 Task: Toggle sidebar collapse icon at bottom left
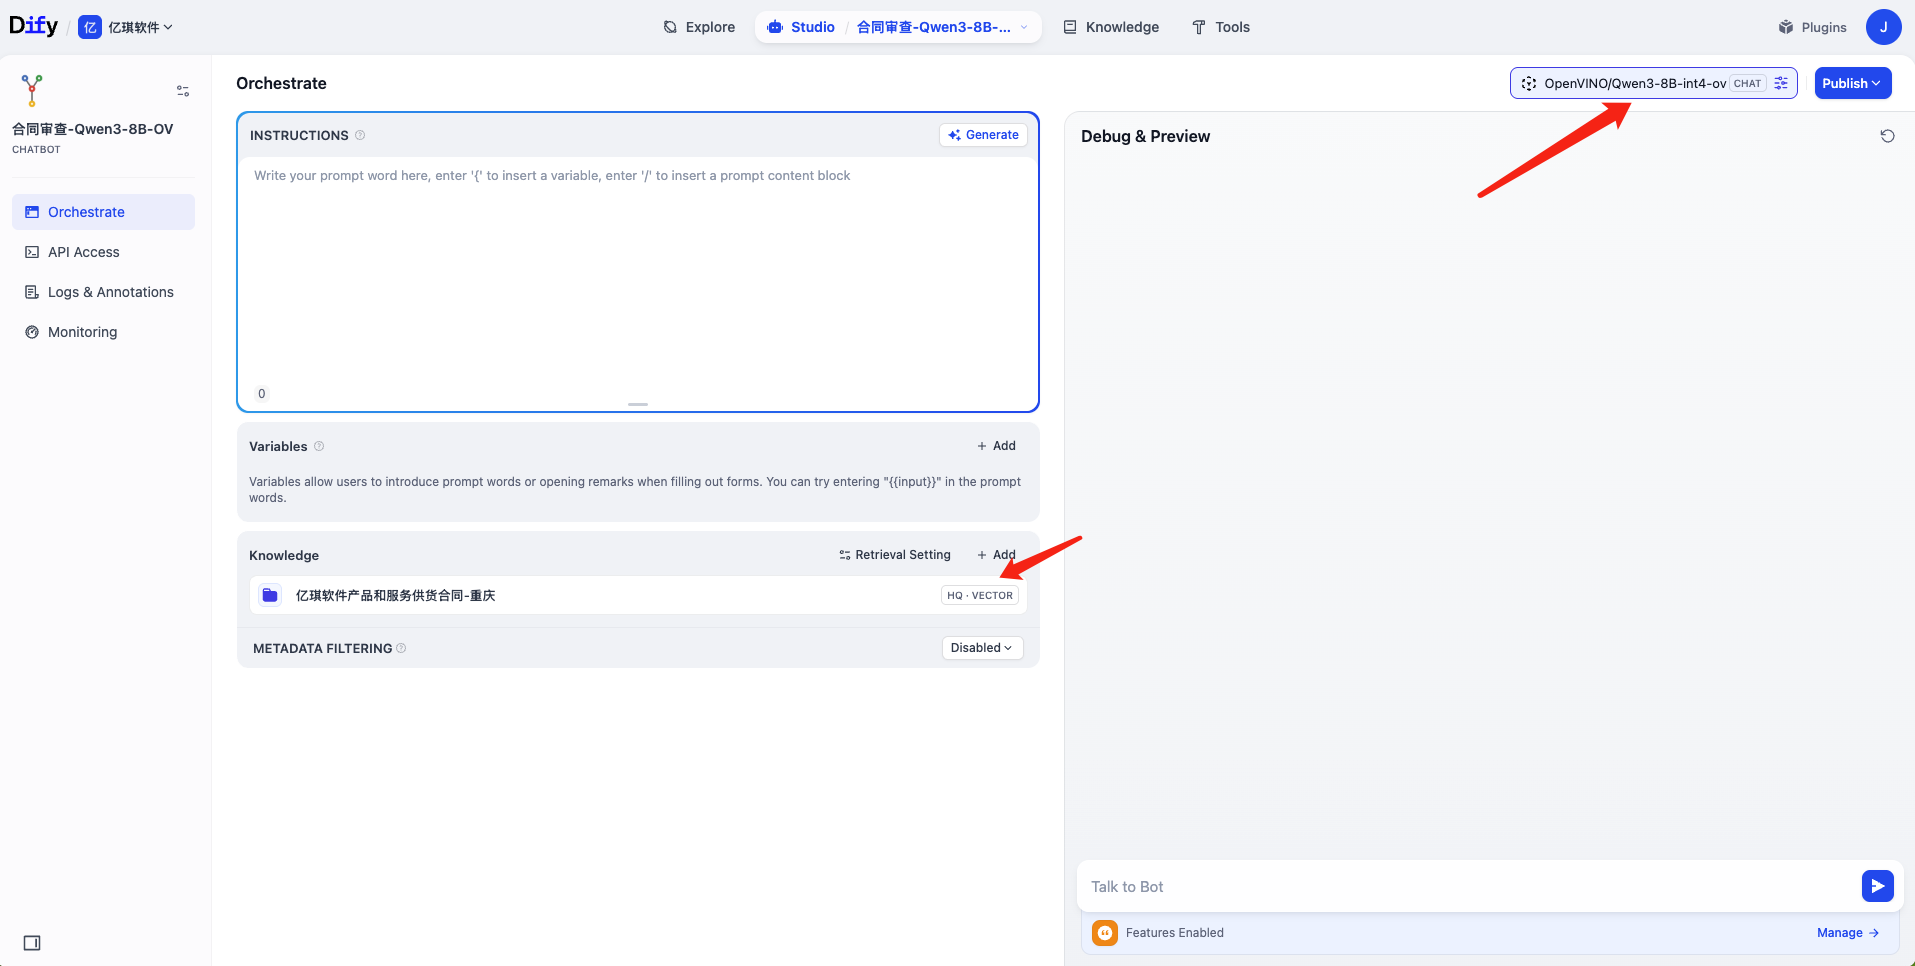pos(32,943)
